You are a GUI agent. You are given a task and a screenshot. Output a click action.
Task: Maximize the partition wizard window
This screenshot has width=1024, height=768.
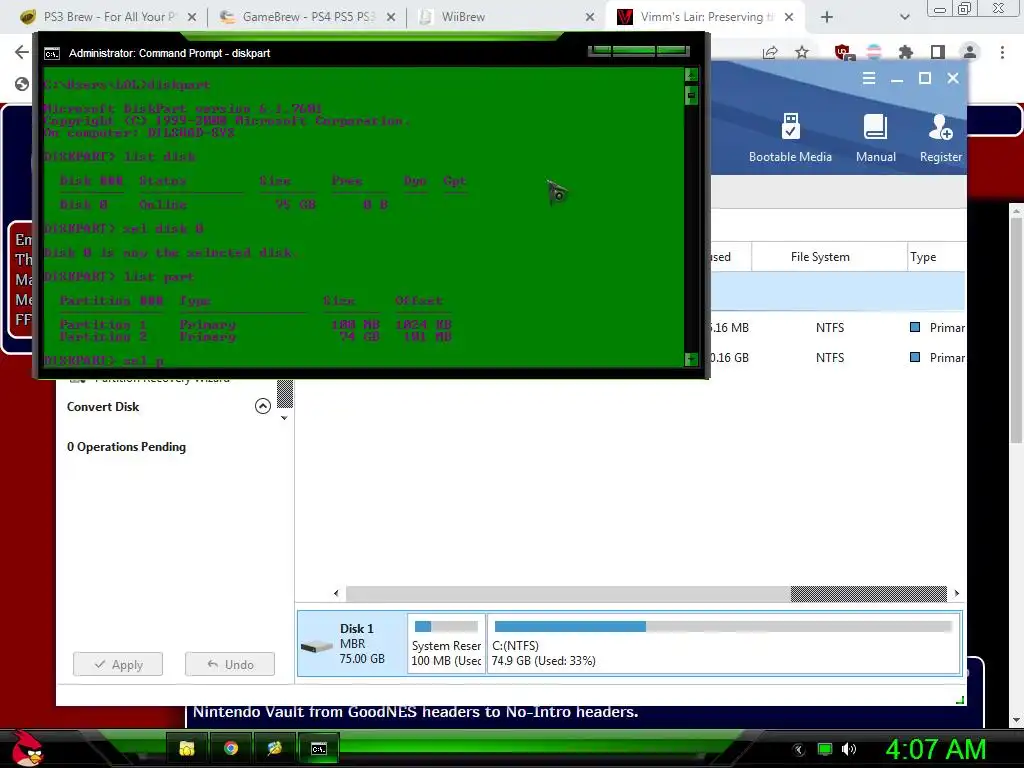click(x=925, y=78)
